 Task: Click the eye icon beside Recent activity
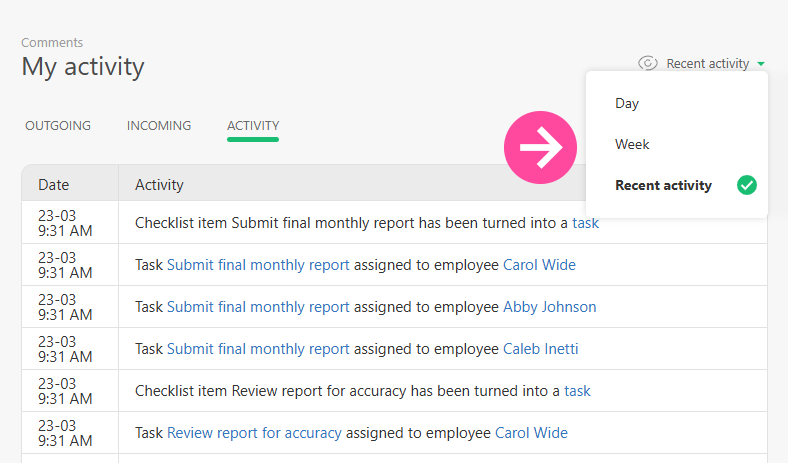click(648, 63)
